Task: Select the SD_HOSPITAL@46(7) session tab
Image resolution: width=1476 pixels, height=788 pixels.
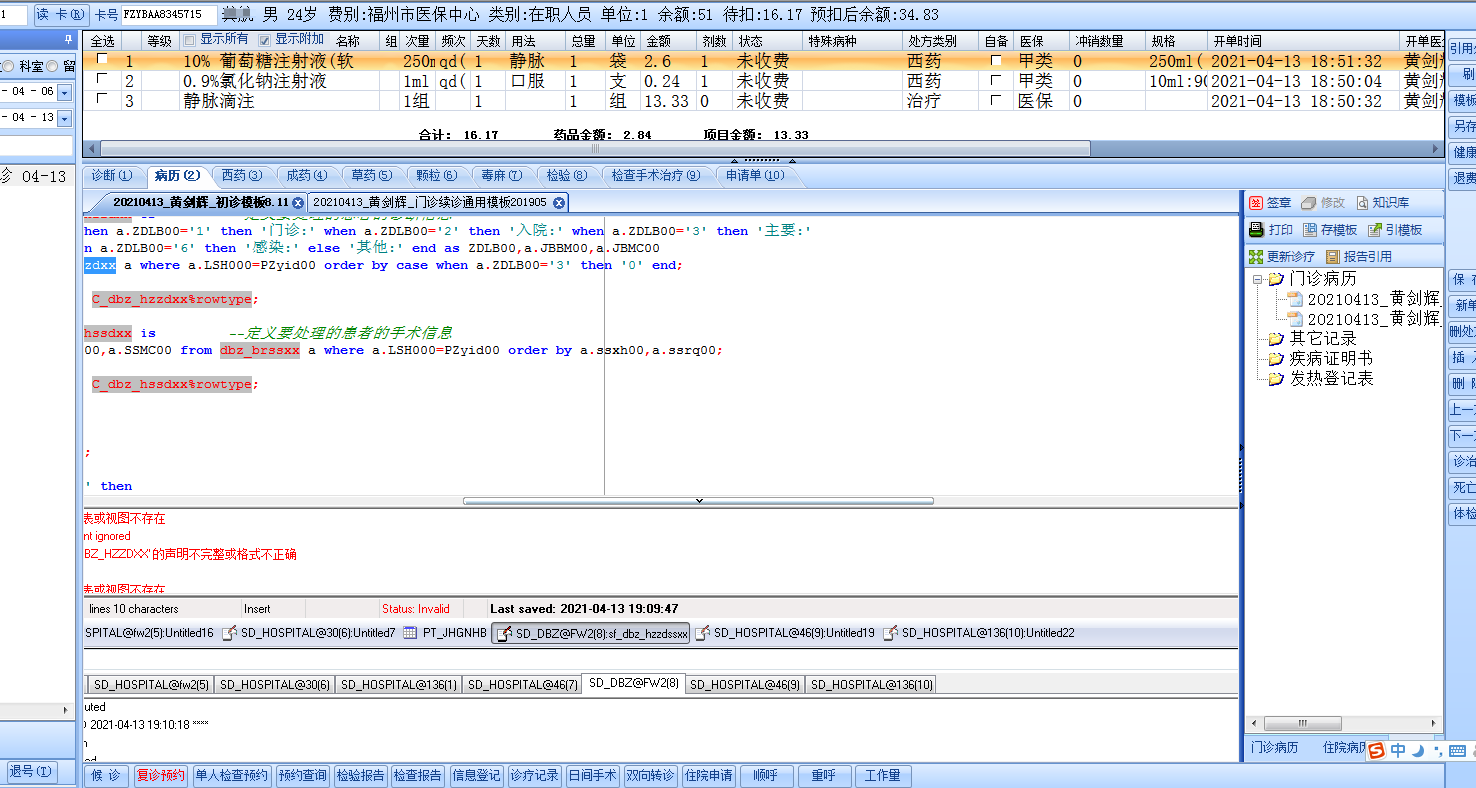Action: pyautogui.click(x=522, y=685)
